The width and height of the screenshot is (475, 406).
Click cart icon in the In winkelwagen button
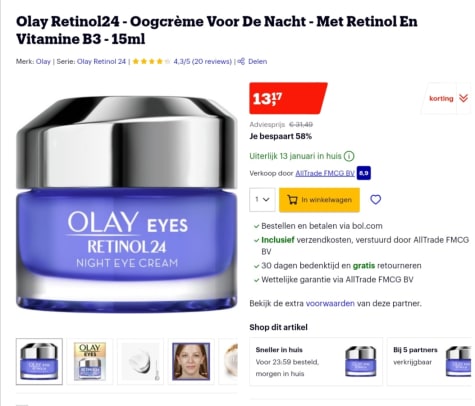(292, 200)
